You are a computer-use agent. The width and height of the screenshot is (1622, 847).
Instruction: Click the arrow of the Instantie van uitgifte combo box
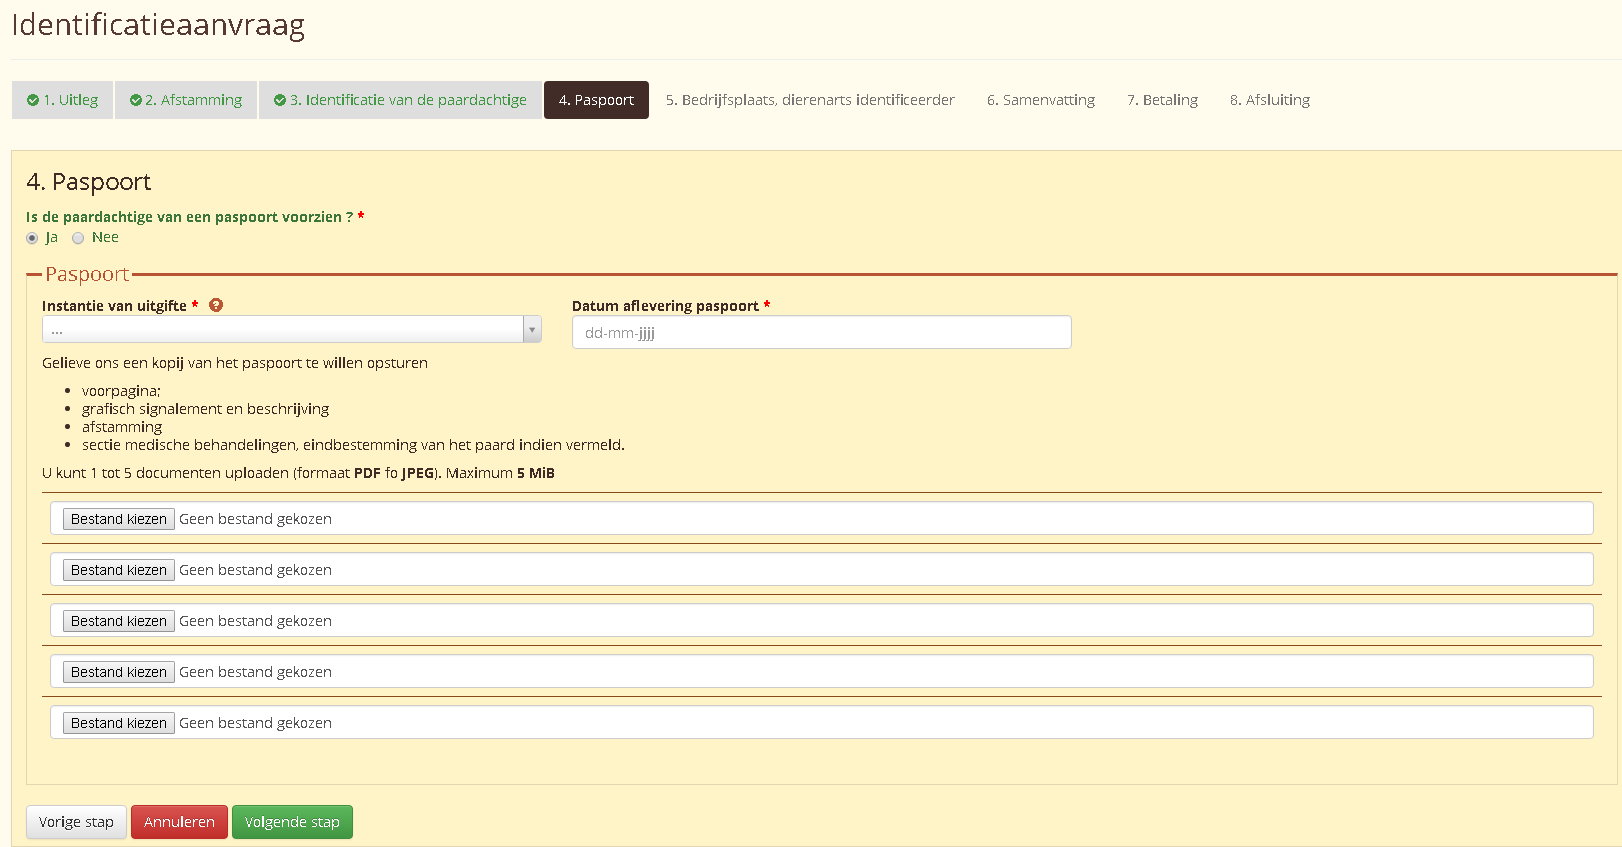pyautogui.click(x=532, y=329)
